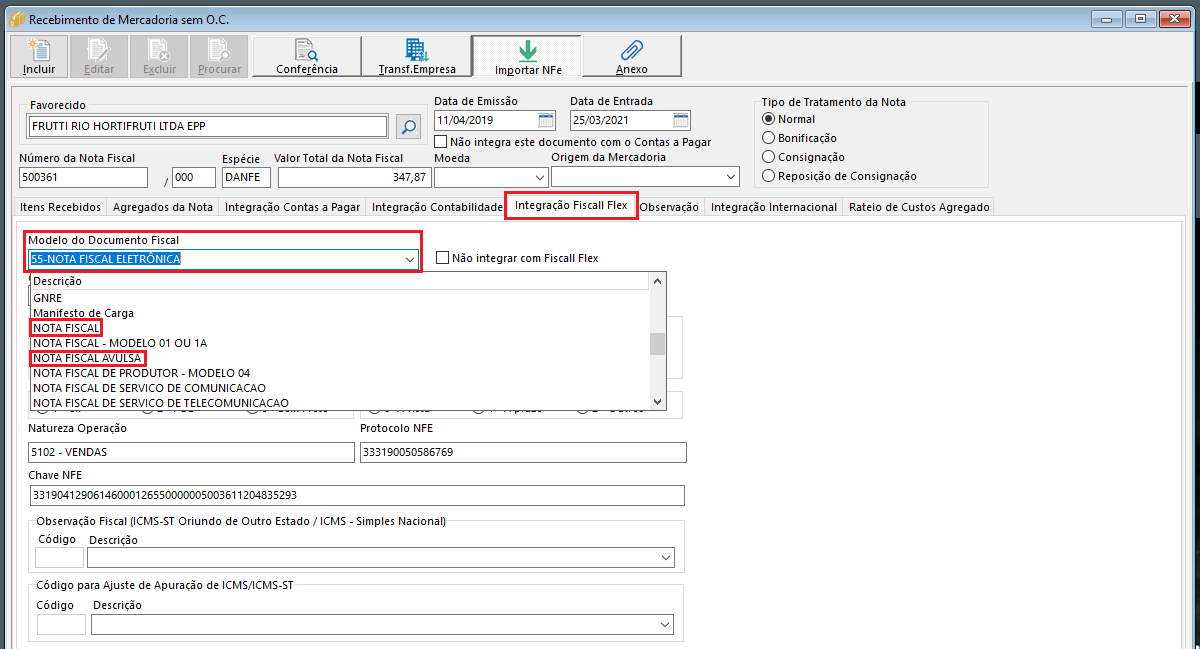The width and height of the screenshot is (1200, 649).
Task: Open the Integração Internacional tab
Action: click(x=774, y=207)
